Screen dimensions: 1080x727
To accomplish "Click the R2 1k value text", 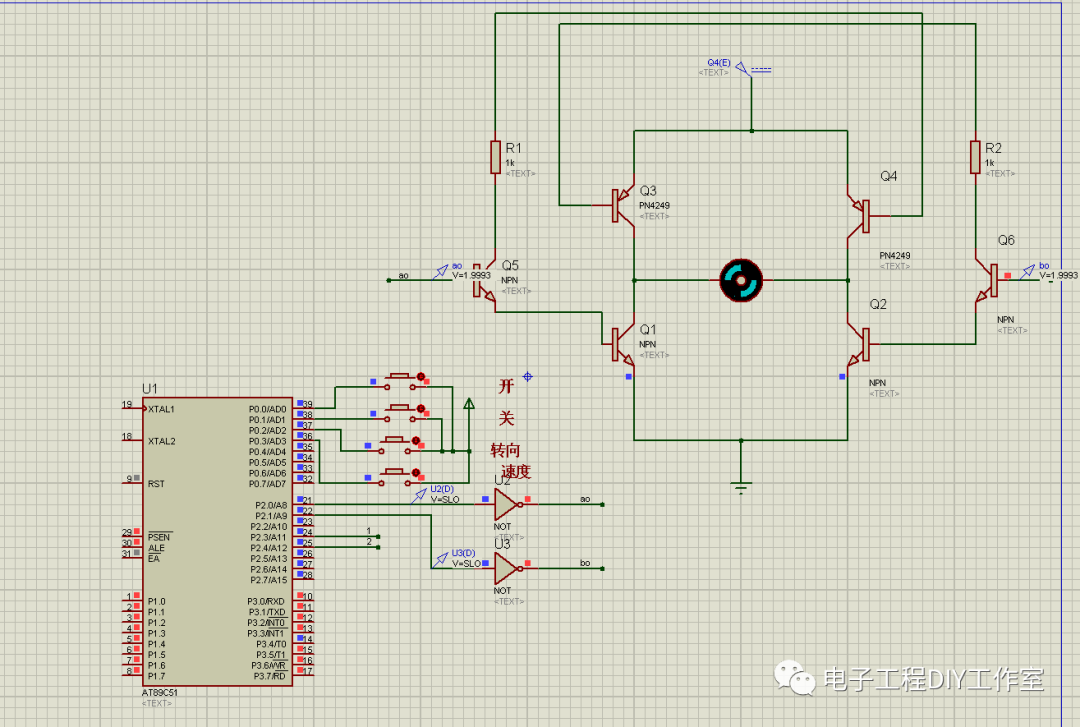I will 990,163.
